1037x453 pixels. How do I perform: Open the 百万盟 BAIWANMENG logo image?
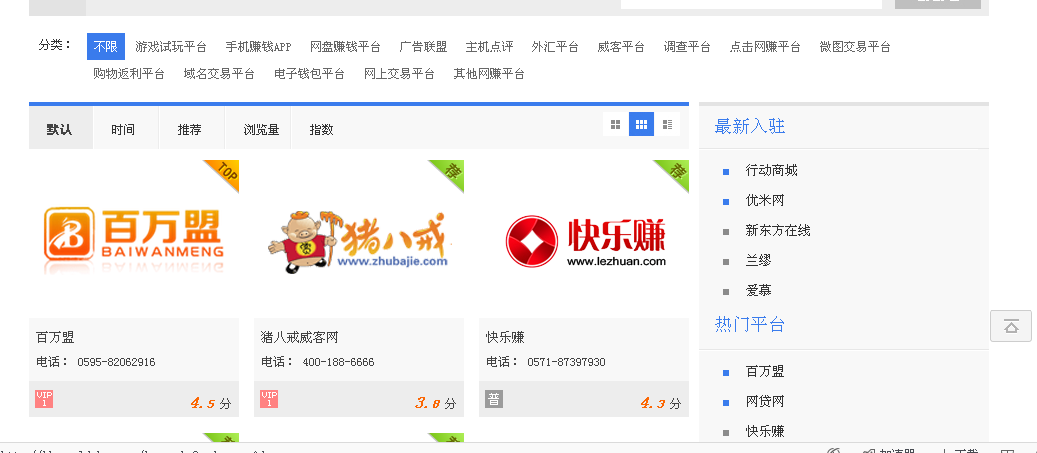[x=134, y=239]
